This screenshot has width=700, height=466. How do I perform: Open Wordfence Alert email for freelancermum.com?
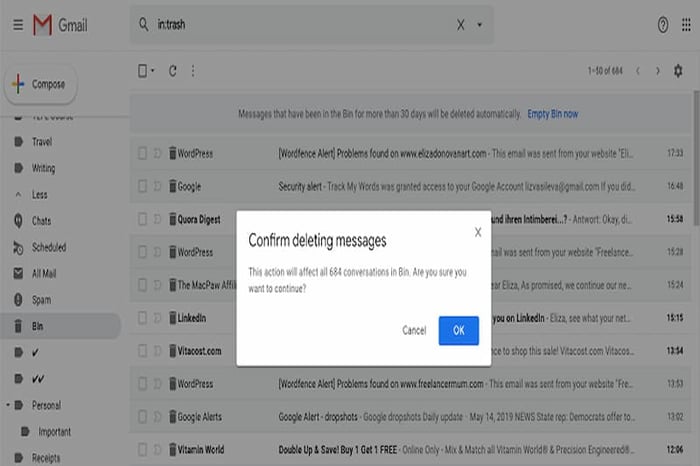tap(411, 383)
